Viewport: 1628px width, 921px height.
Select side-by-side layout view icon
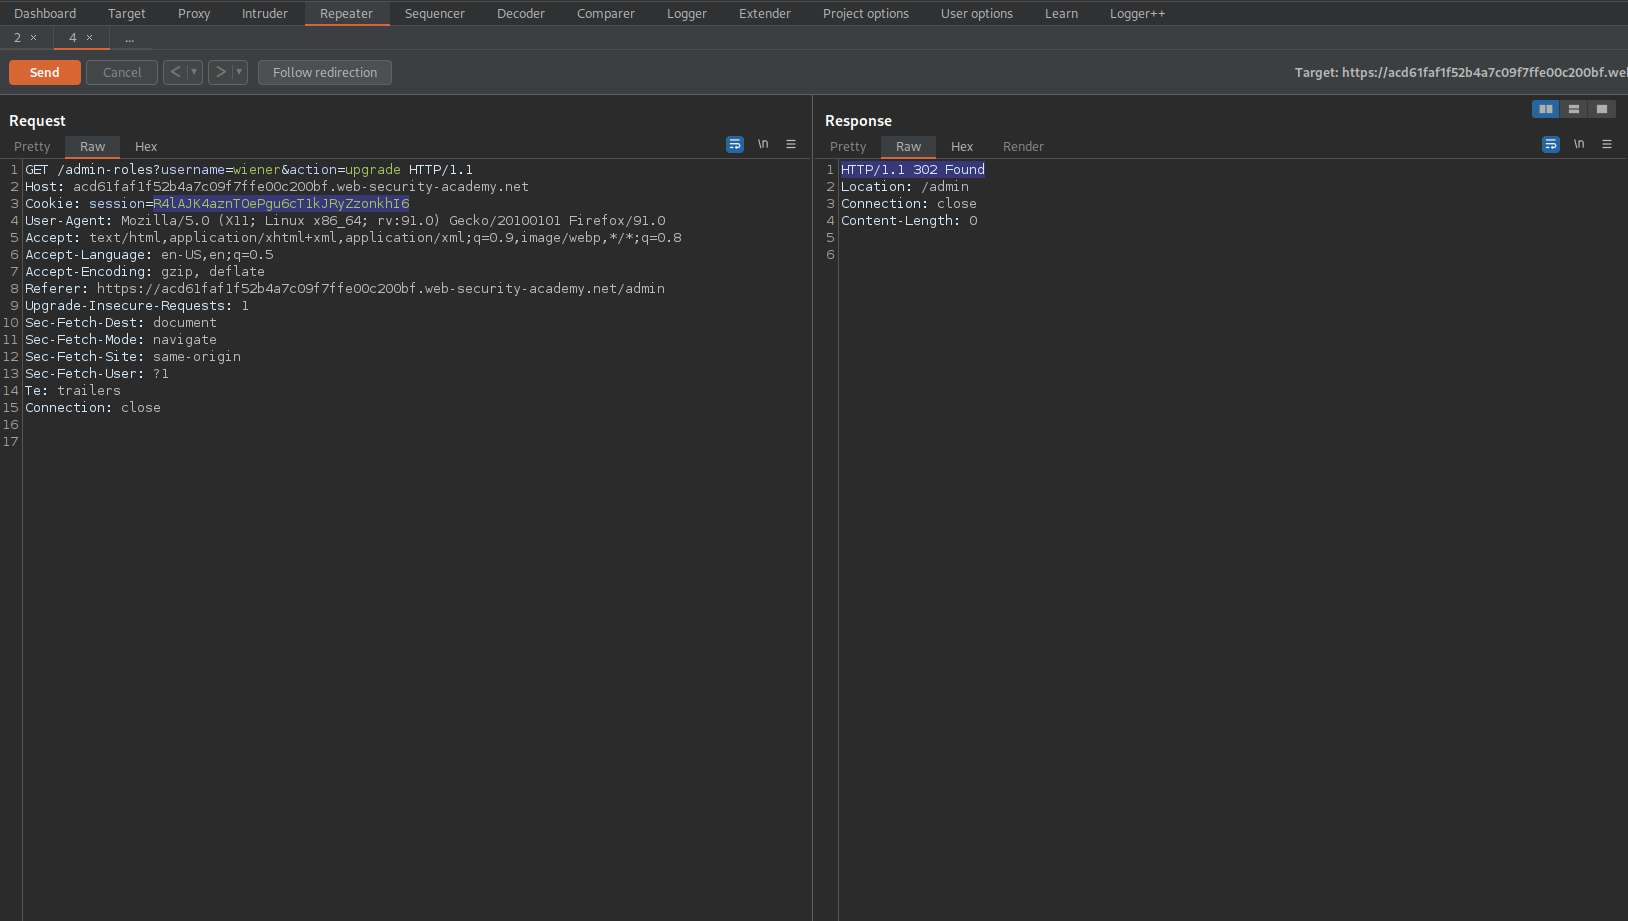(x=1546, y=109)
